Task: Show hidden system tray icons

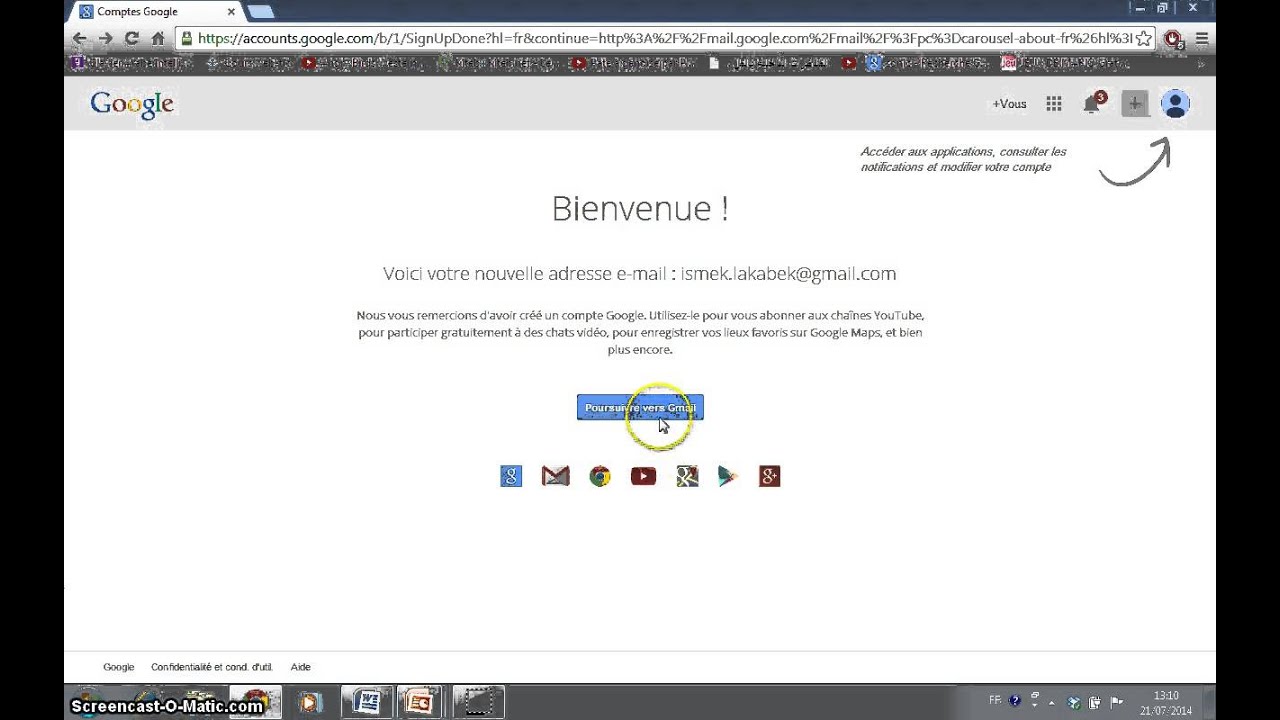Action: tap(1052, 702)
